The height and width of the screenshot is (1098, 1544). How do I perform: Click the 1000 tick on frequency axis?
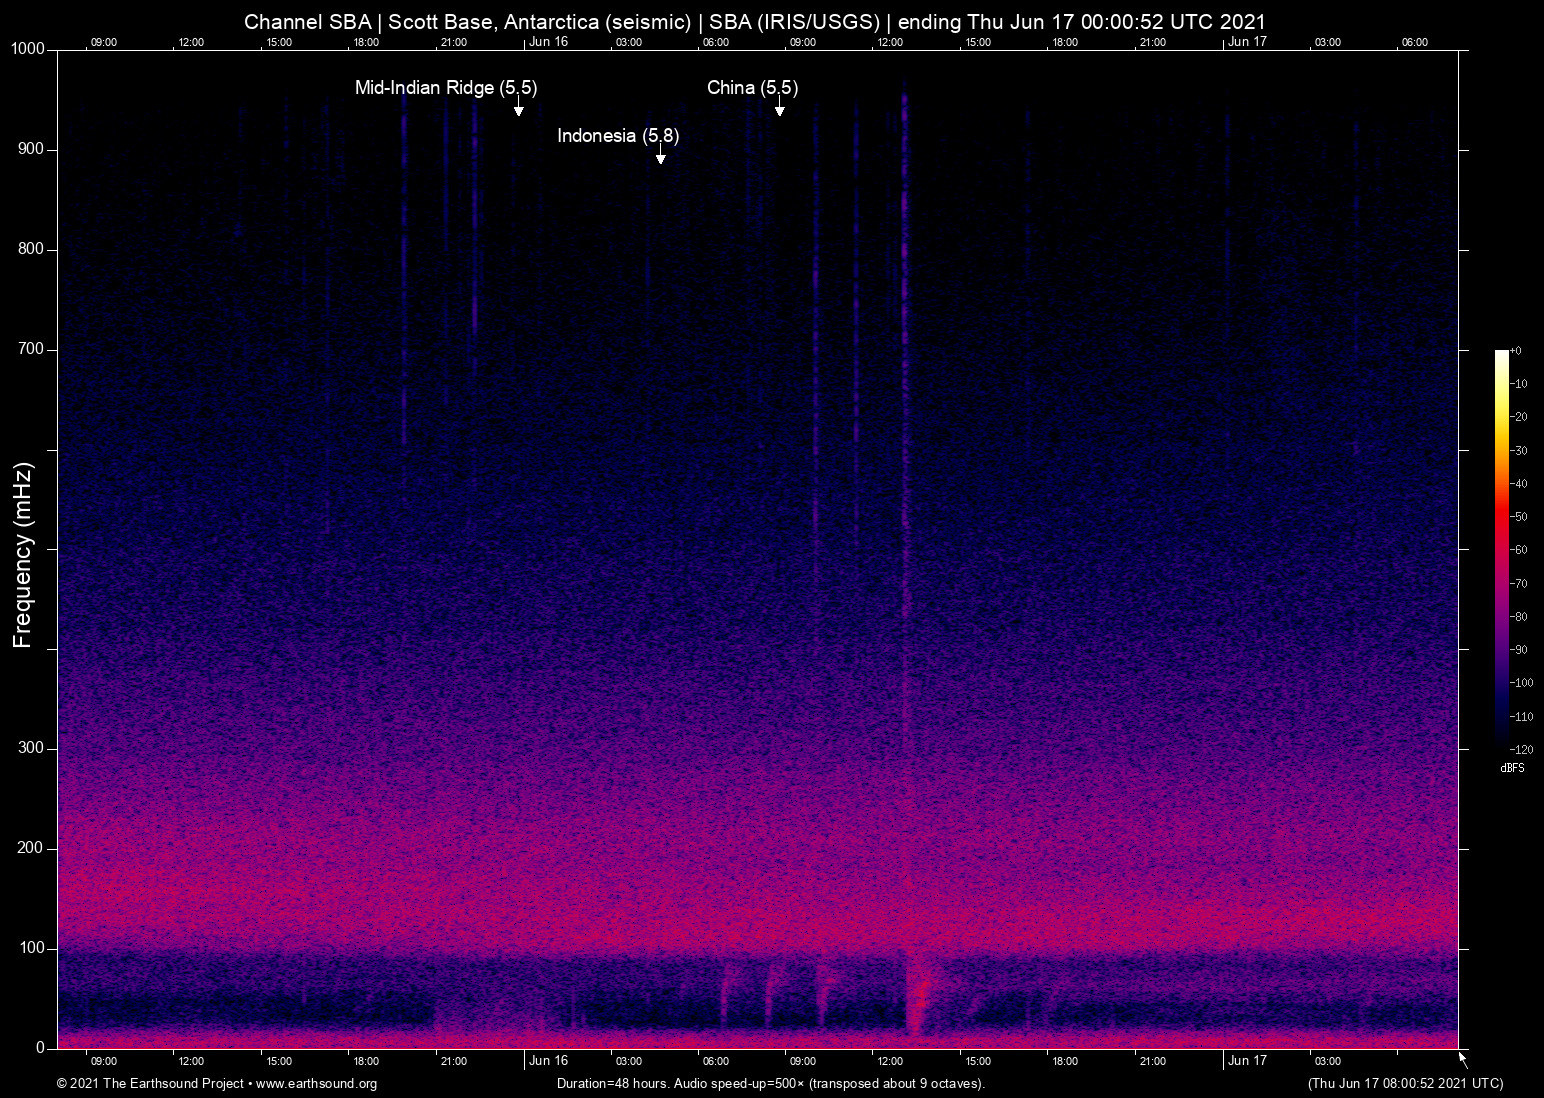[x=28, y=50]
